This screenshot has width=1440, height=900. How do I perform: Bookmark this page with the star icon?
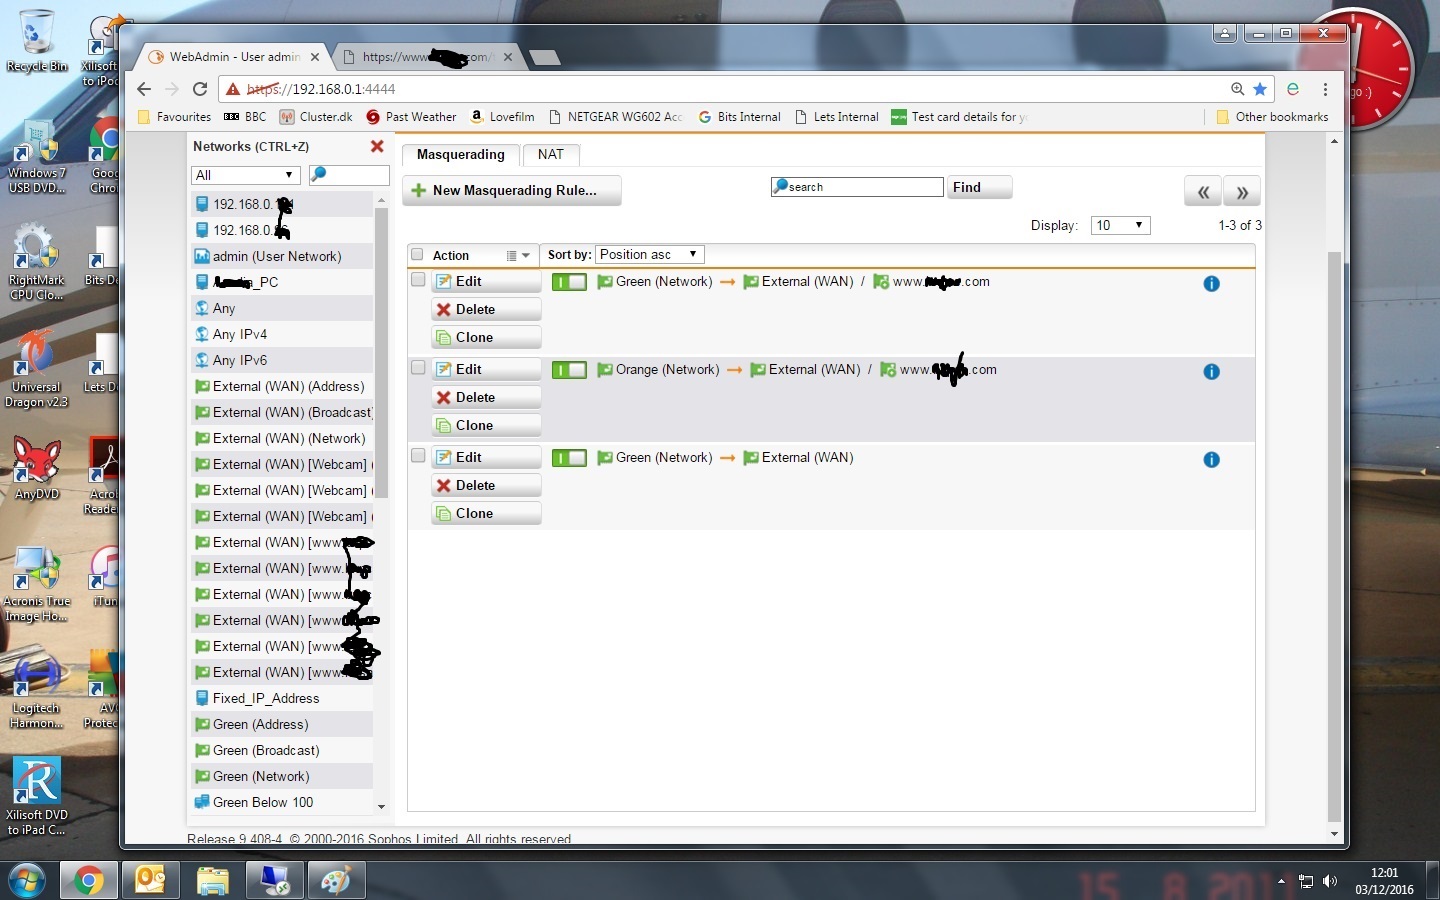point(1260,89)
